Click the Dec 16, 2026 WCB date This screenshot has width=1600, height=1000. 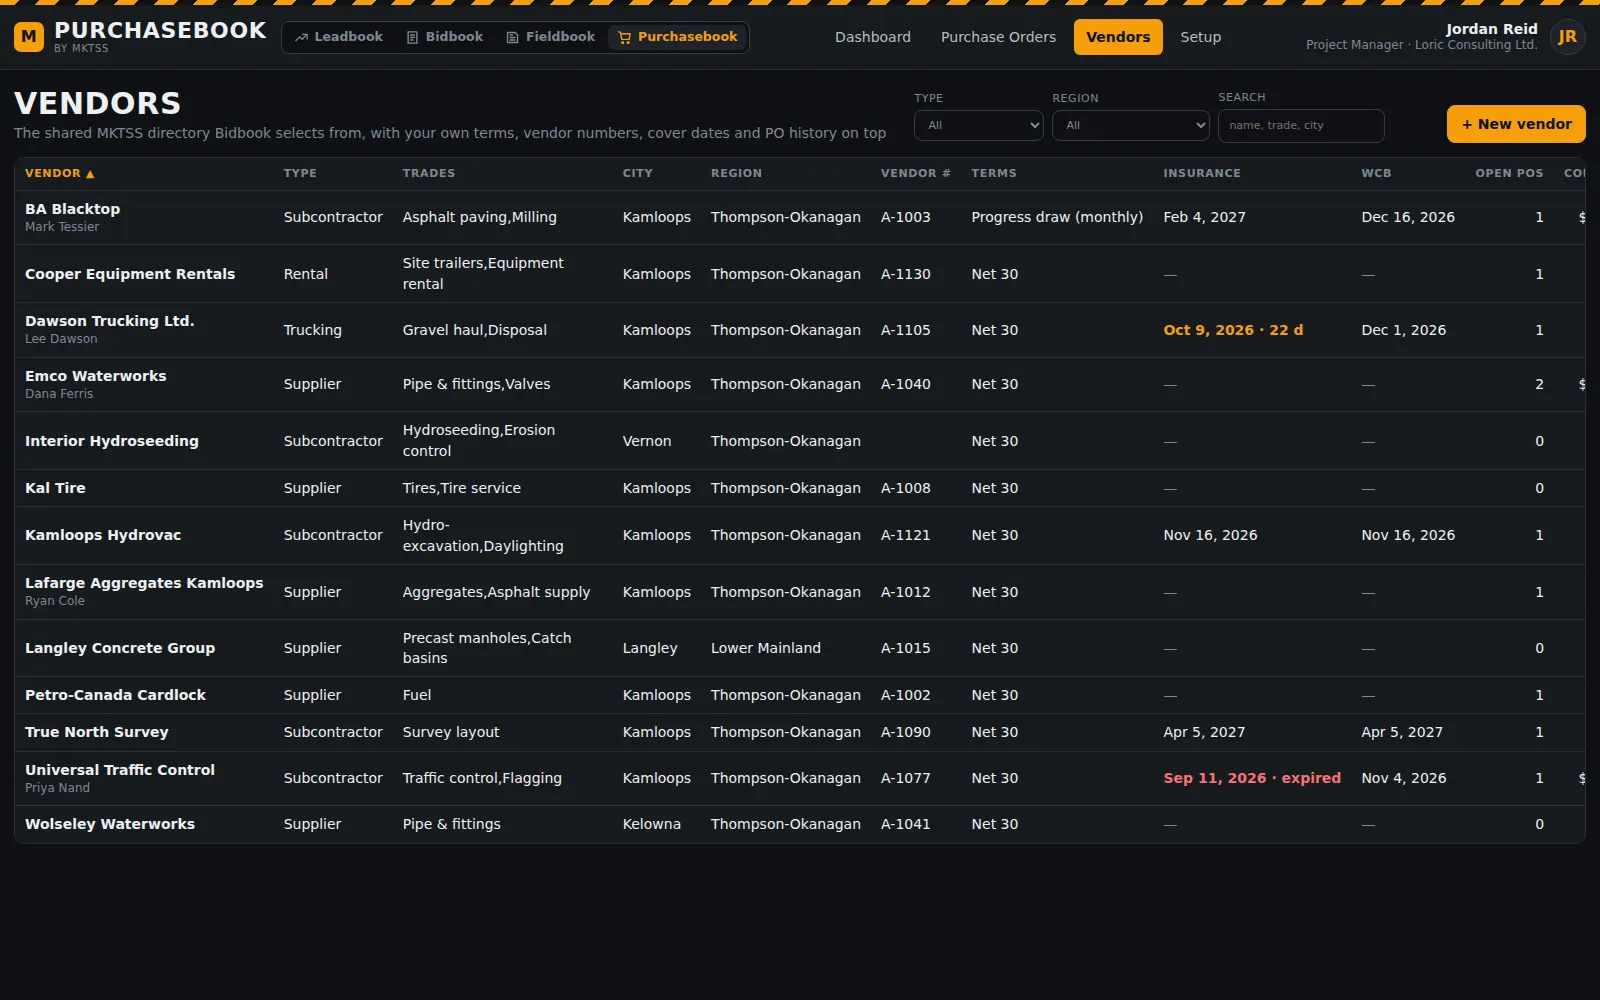click(1408, 217)
